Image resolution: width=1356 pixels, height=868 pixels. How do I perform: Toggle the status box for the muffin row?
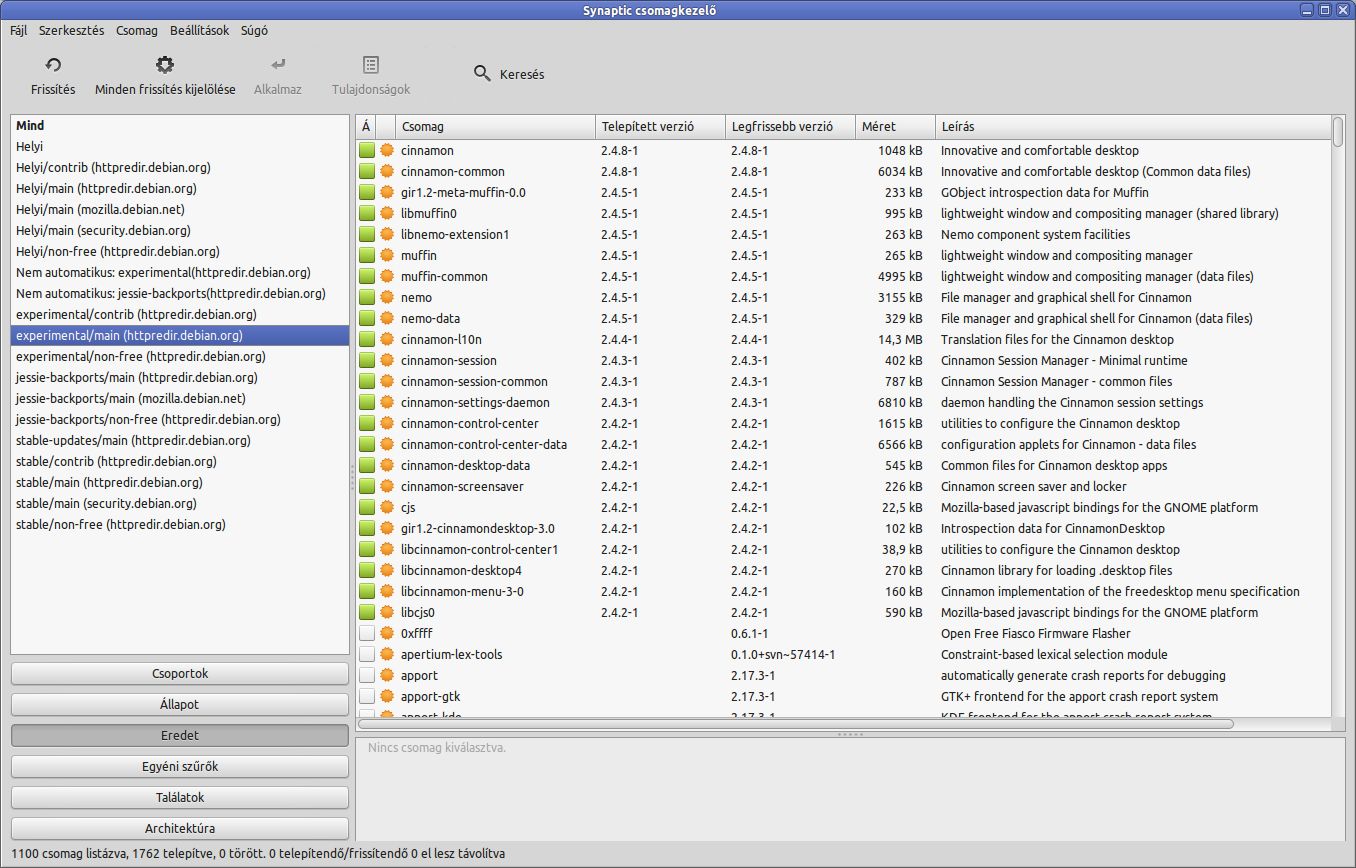pos(367,255)
